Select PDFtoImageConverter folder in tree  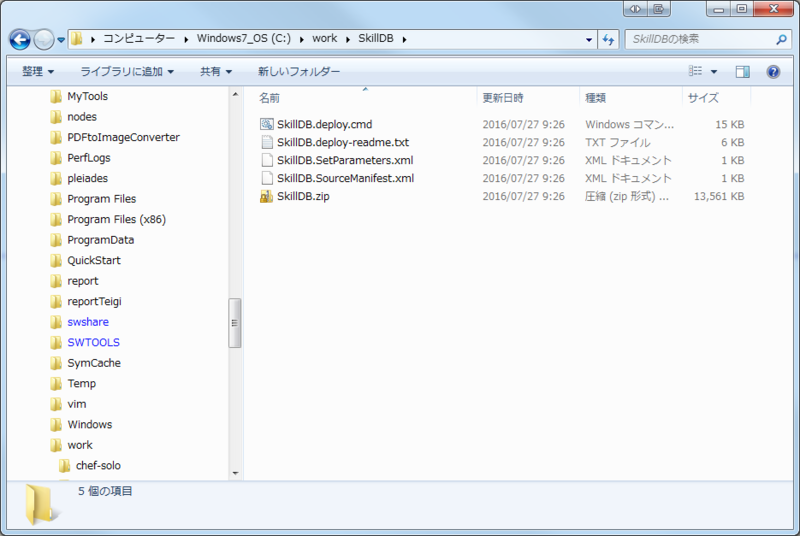(123, 137)
